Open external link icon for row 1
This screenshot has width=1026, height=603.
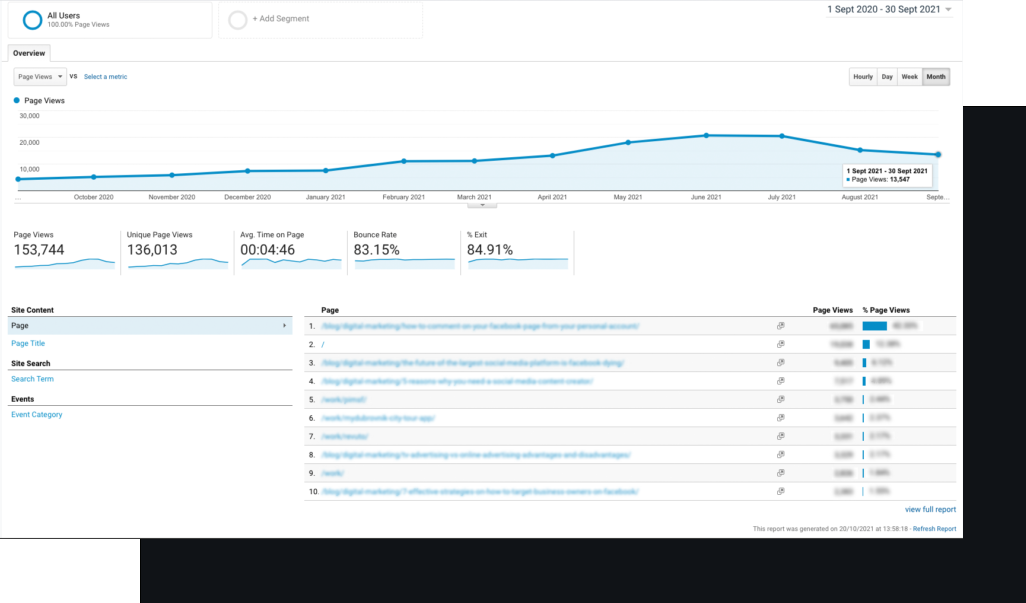point(781,326)
